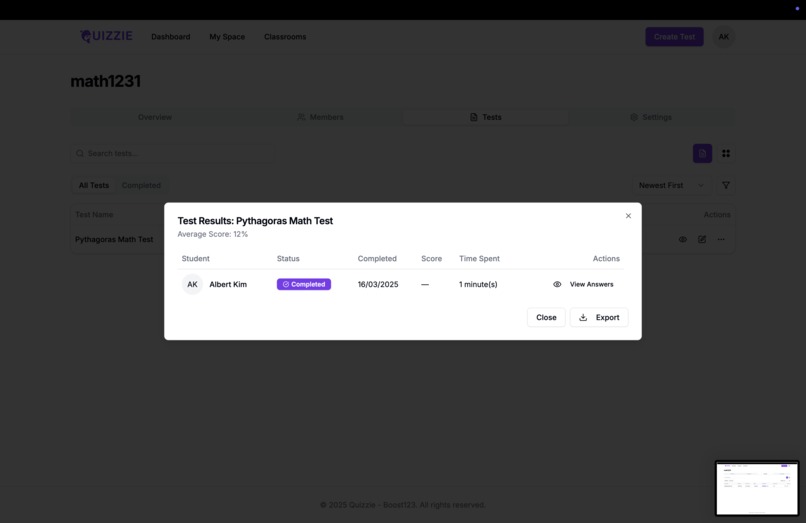Switch to the Members tab
Screen dimensions: 806x523
(x=320, y=117)
